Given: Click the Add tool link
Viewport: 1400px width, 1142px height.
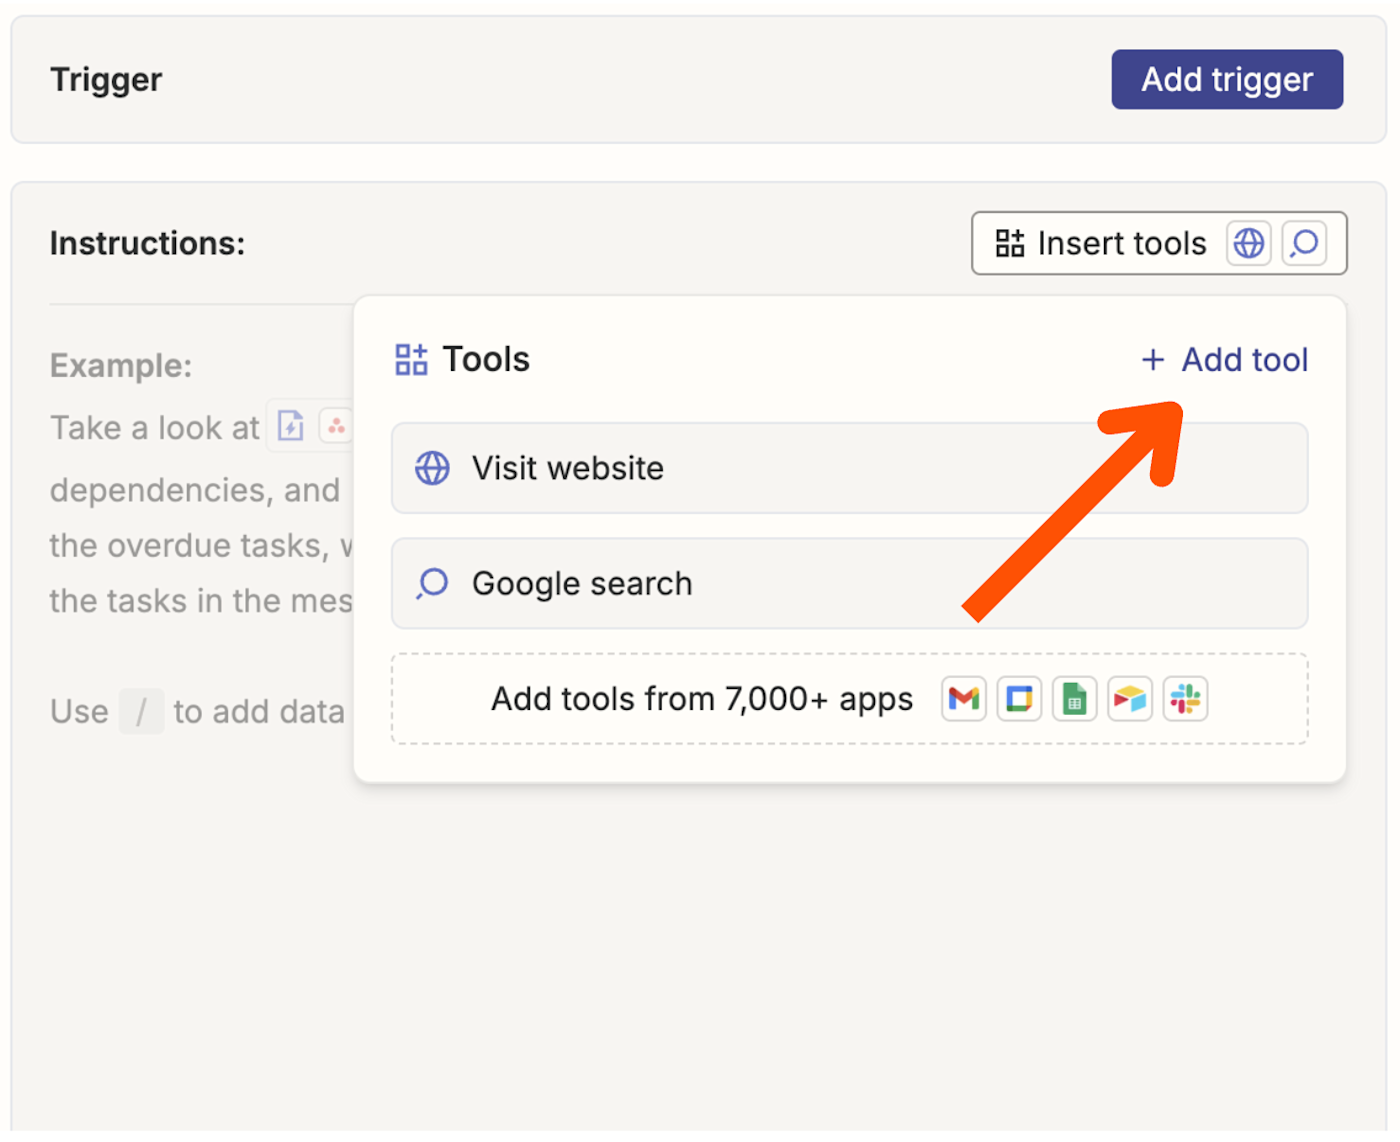Looking at the screenshot, I should pyautogui.click(x=1224, y=360).
